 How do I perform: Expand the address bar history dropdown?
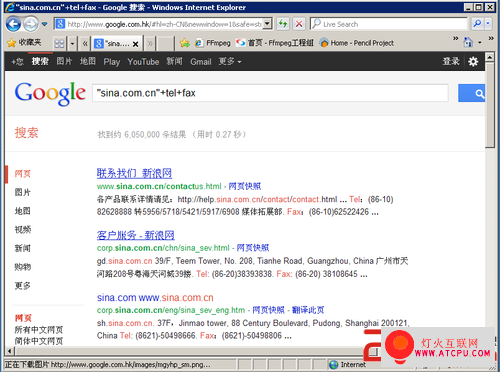click(x=267, y=24)
